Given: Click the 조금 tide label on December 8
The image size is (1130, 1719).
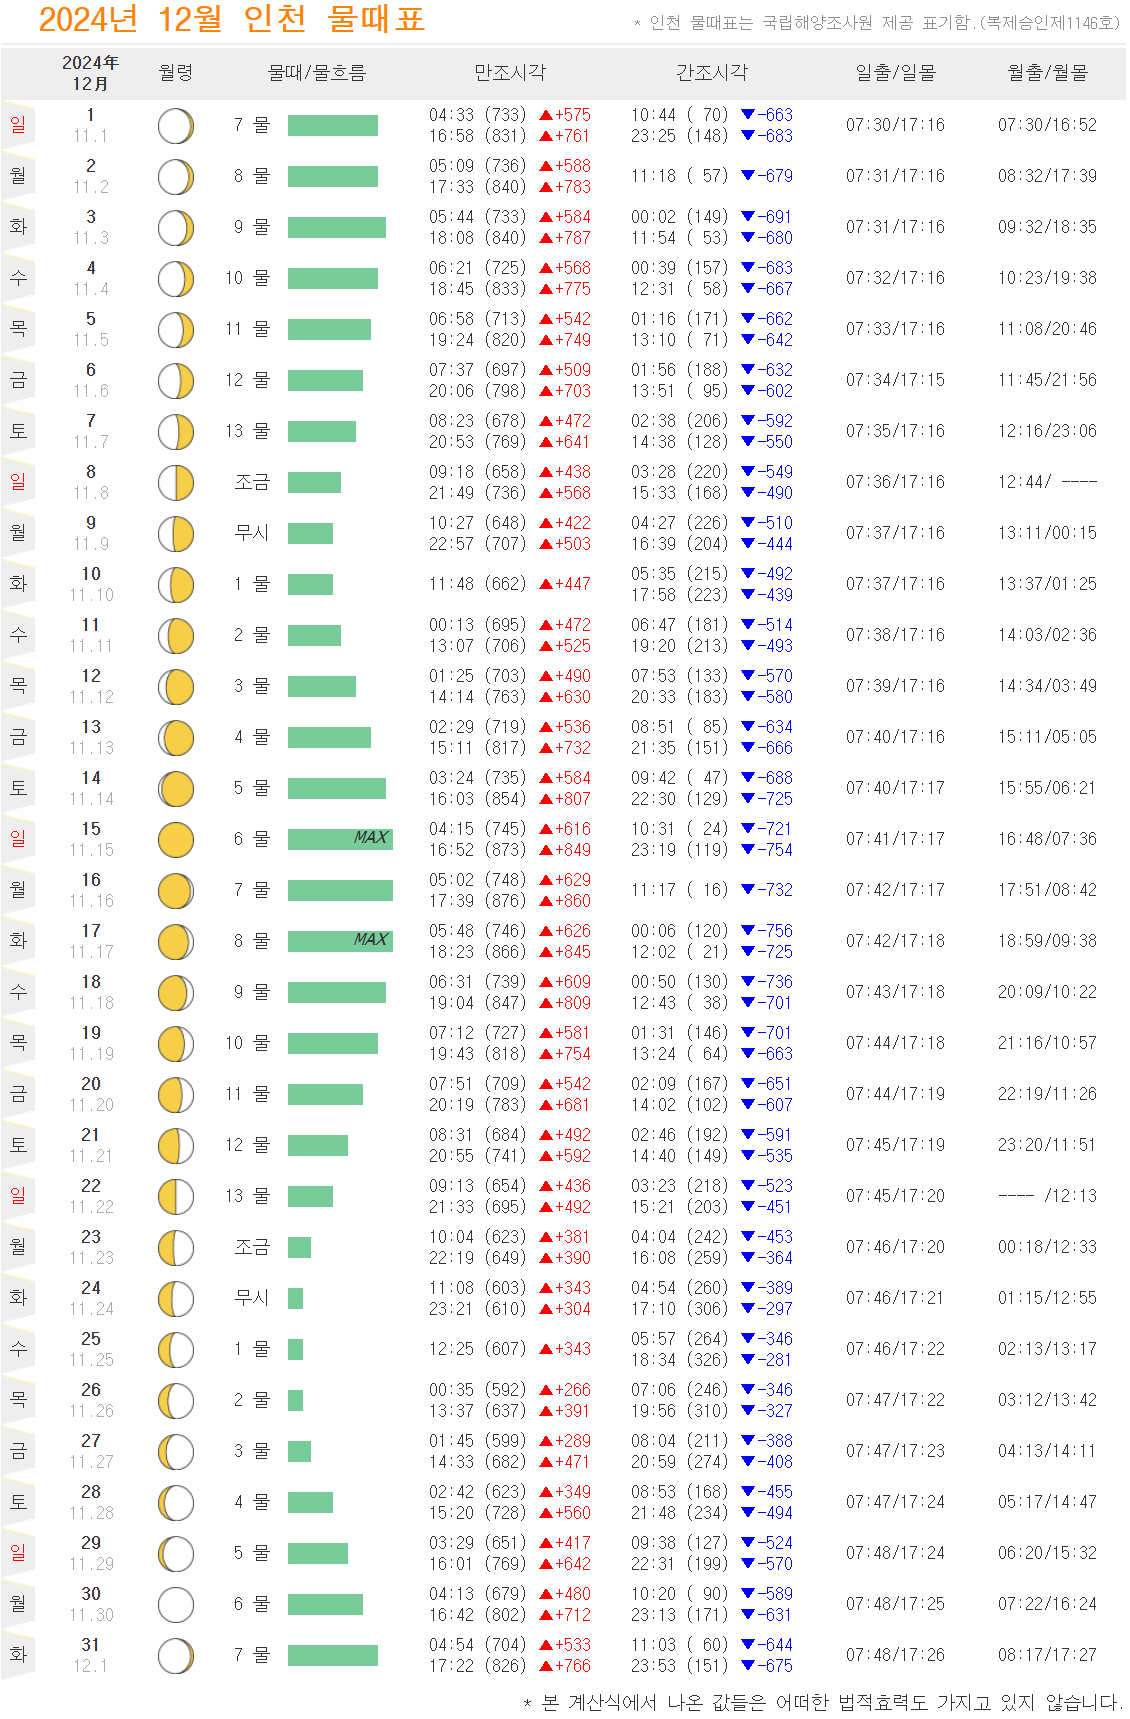Looking at the screenshot, I should pos(252,482).
